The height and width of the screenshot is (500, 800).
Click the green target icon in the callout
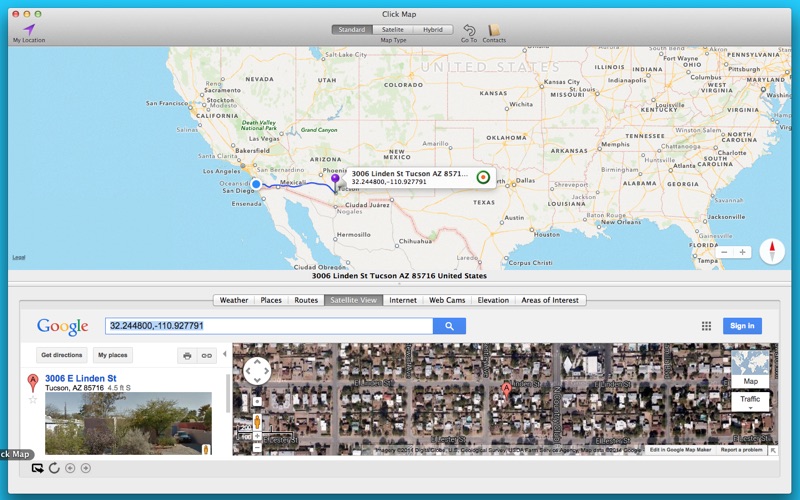tap(483, 177)
